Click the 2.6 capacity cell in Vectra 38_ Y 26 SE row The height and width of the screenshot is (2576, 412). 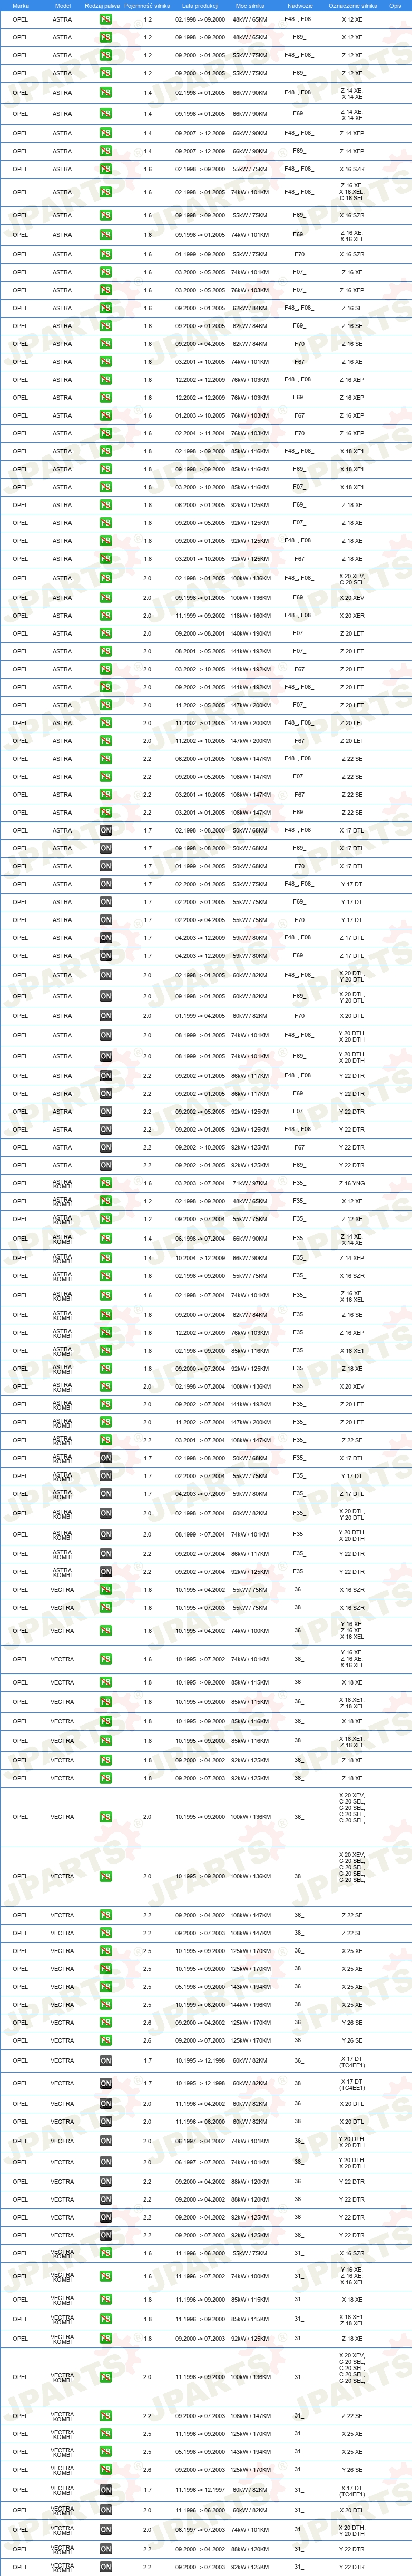148,2041
